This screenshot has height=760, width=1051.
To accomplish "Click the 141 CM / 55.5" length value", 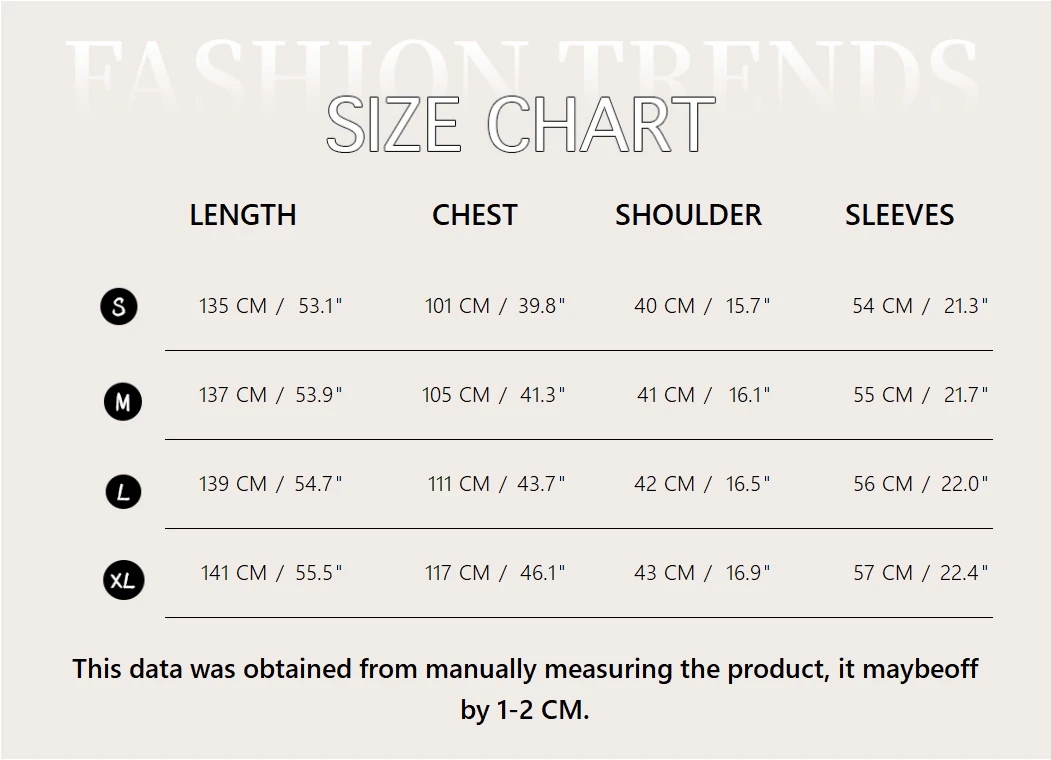I will 271,573.
